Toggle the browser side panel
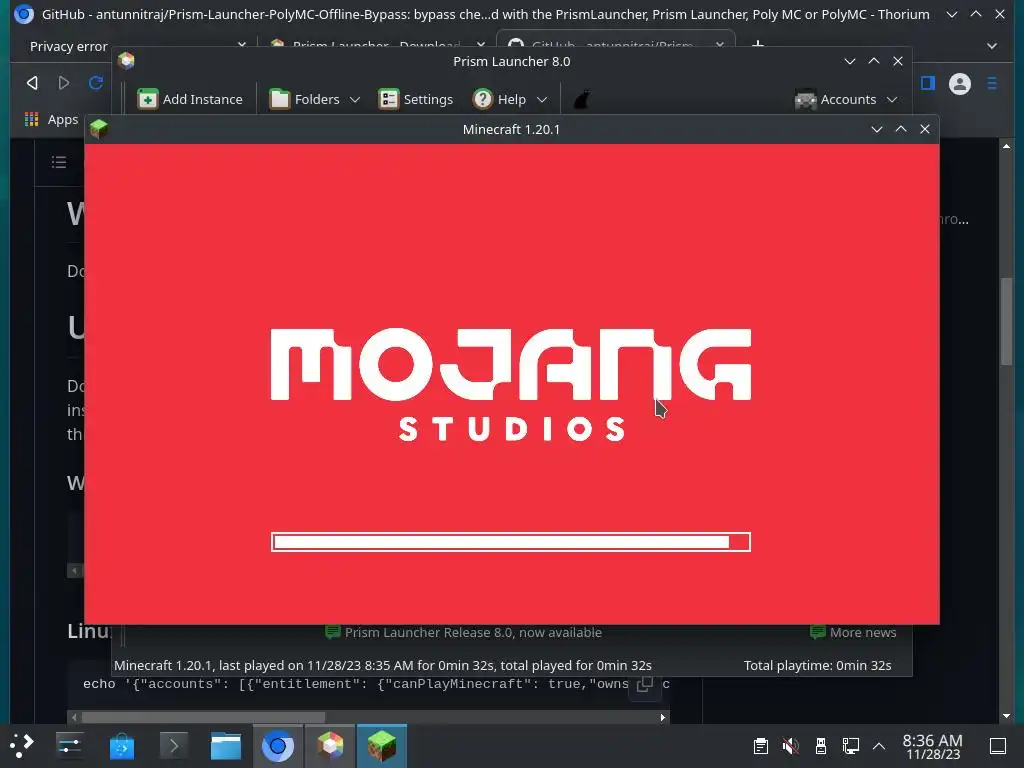Image resolution: width=1024 pixels, height=768 pixels. (927, 83)
